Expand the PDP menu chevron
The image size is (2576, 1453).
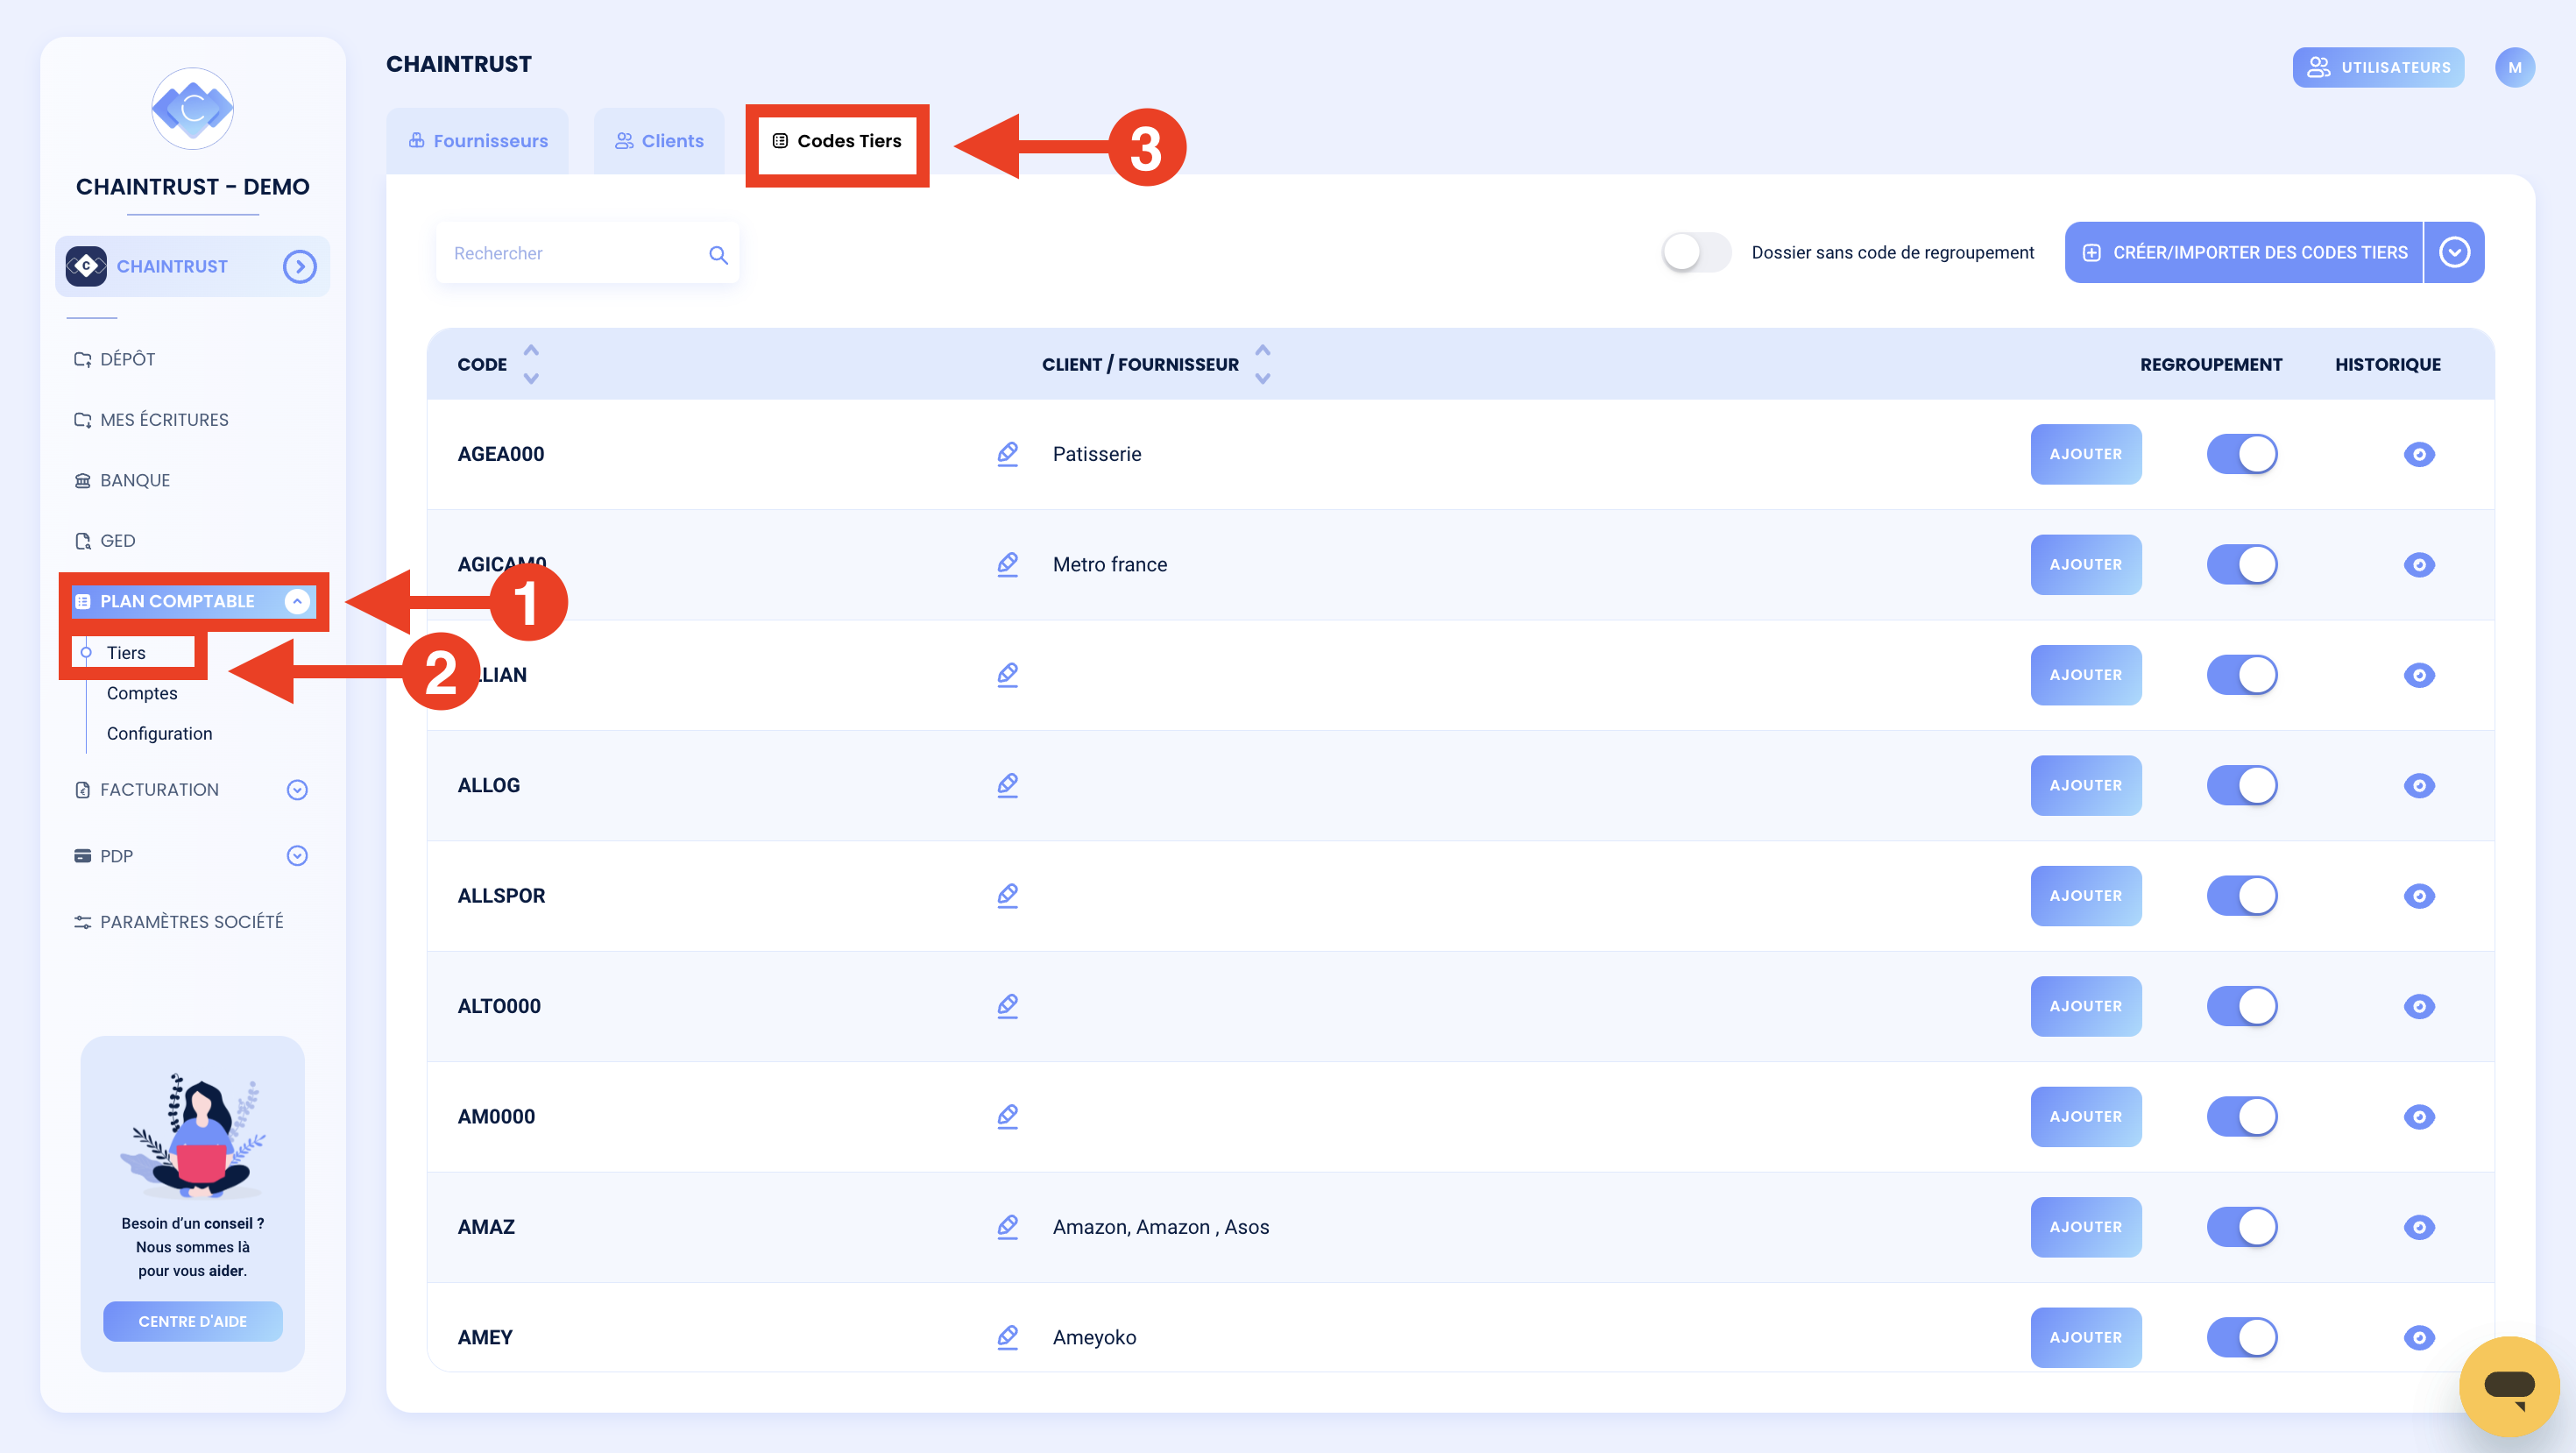pos(296,856)
